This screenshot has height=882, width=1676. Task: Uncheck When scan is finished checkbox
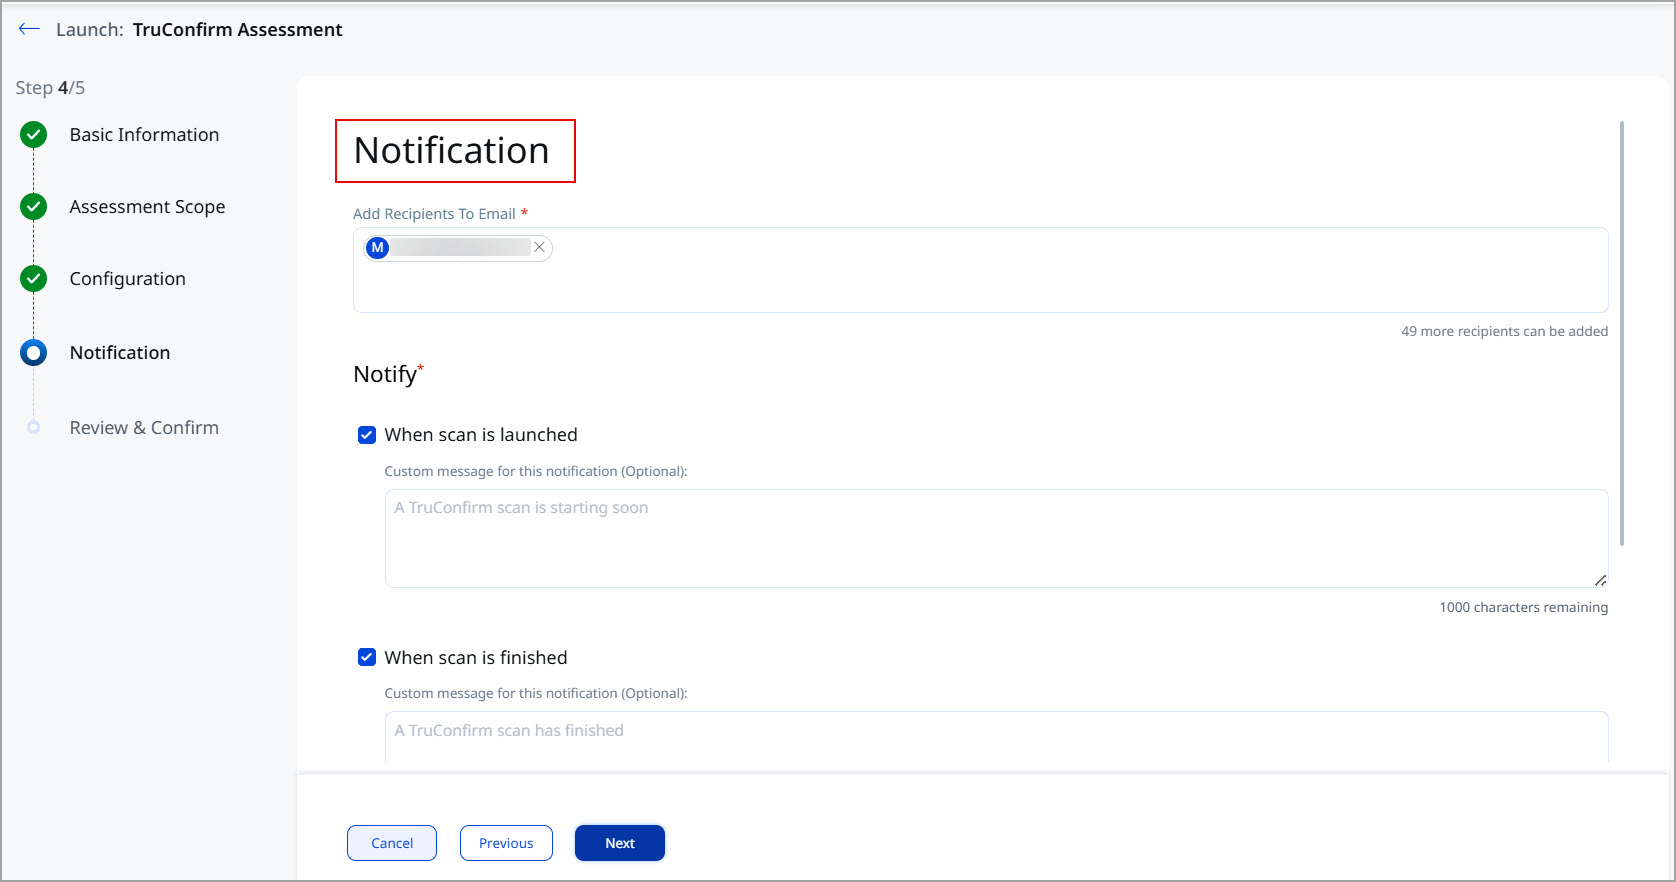367,657
